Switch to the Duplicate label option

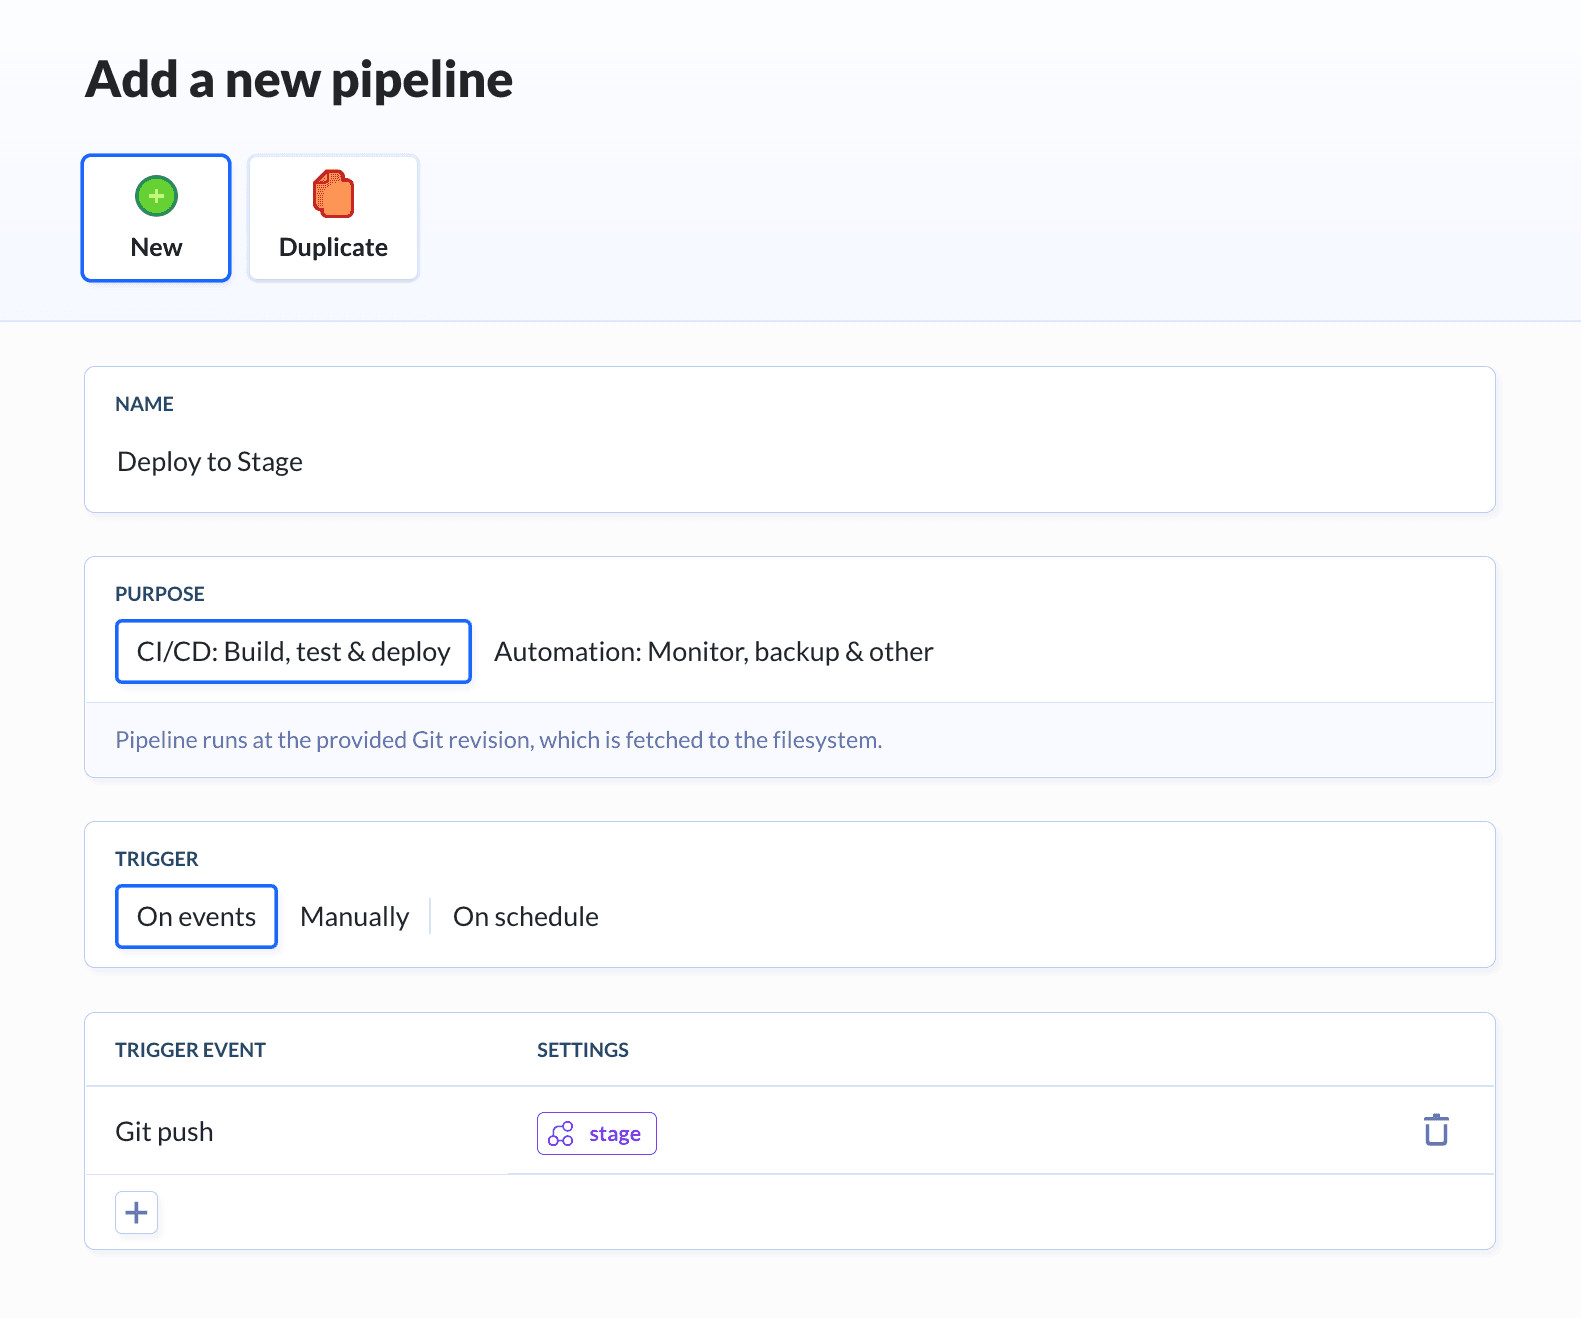[x=333, y=247]
